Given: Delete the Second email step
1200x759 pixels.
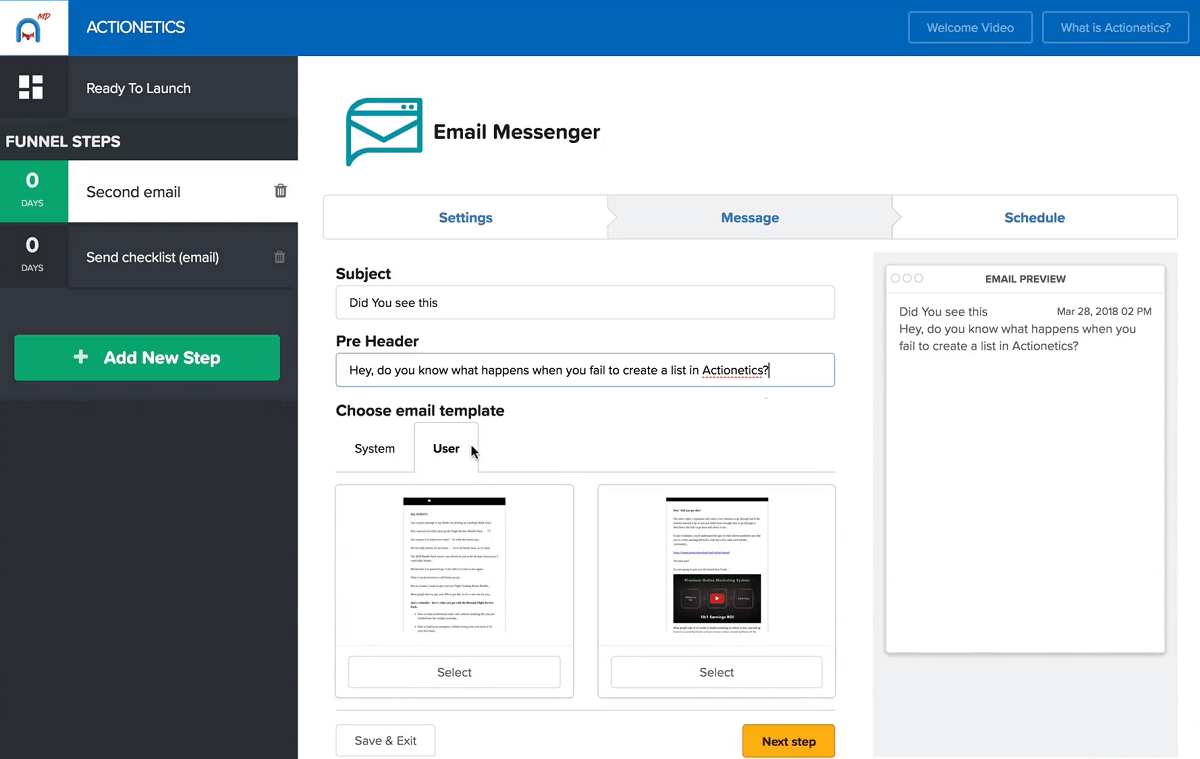Looking at the screenshot, I should coord(280,191).
